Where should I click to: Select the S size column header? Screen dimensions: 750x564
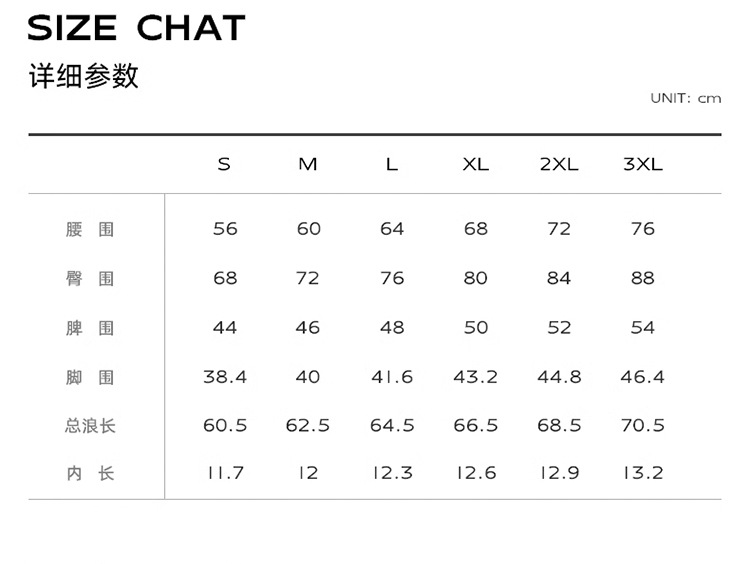[x=224, y=164]
